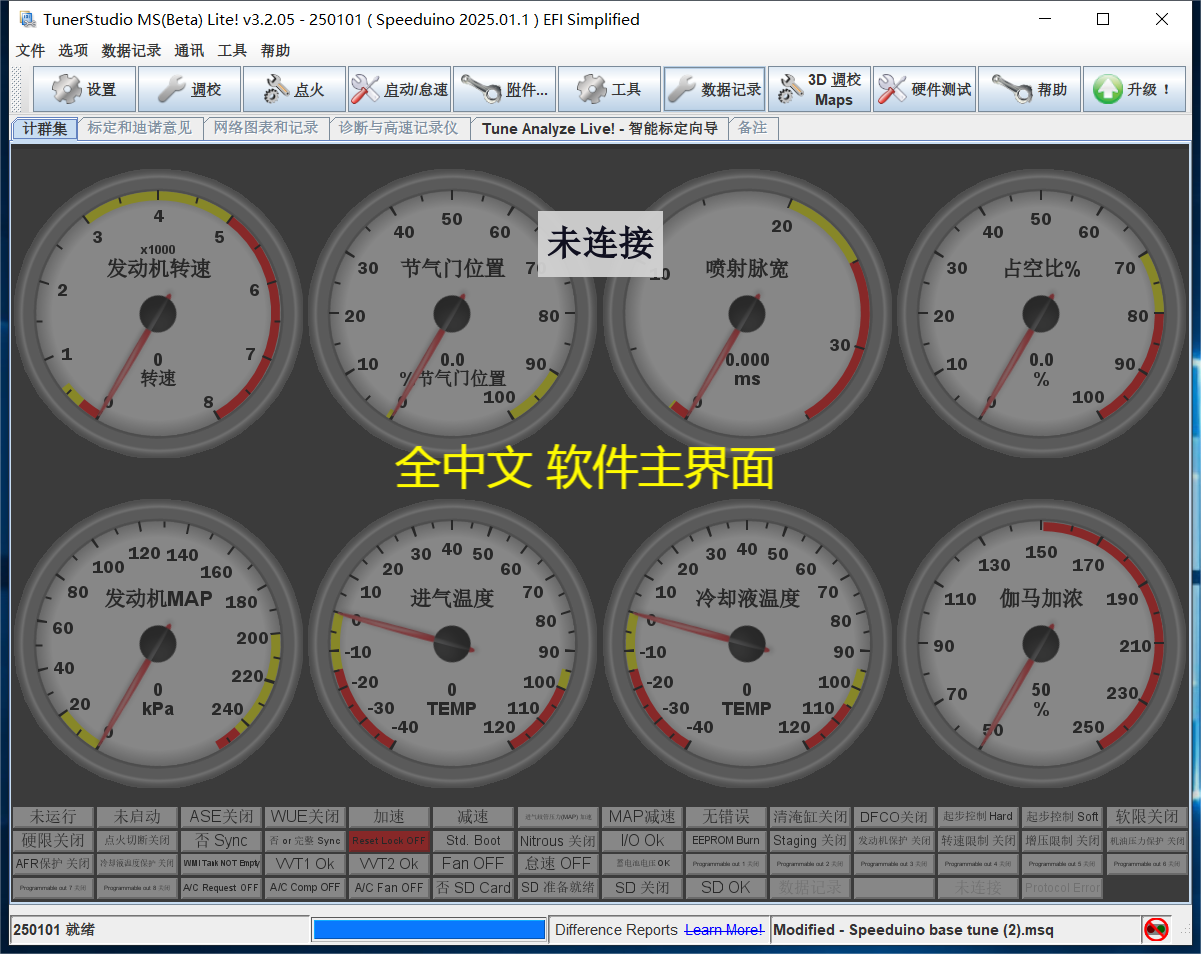Open the 启动/怠速 toolbar button
Screen dimensions: 1201x954
coord(400,89)
